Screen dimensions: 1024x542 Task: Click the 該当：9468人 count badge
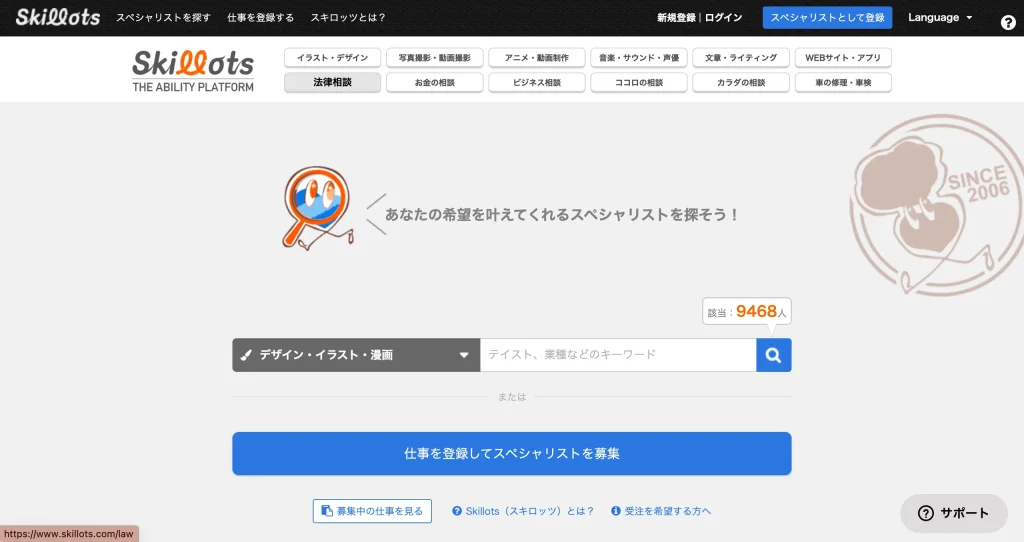click(747, 311)
